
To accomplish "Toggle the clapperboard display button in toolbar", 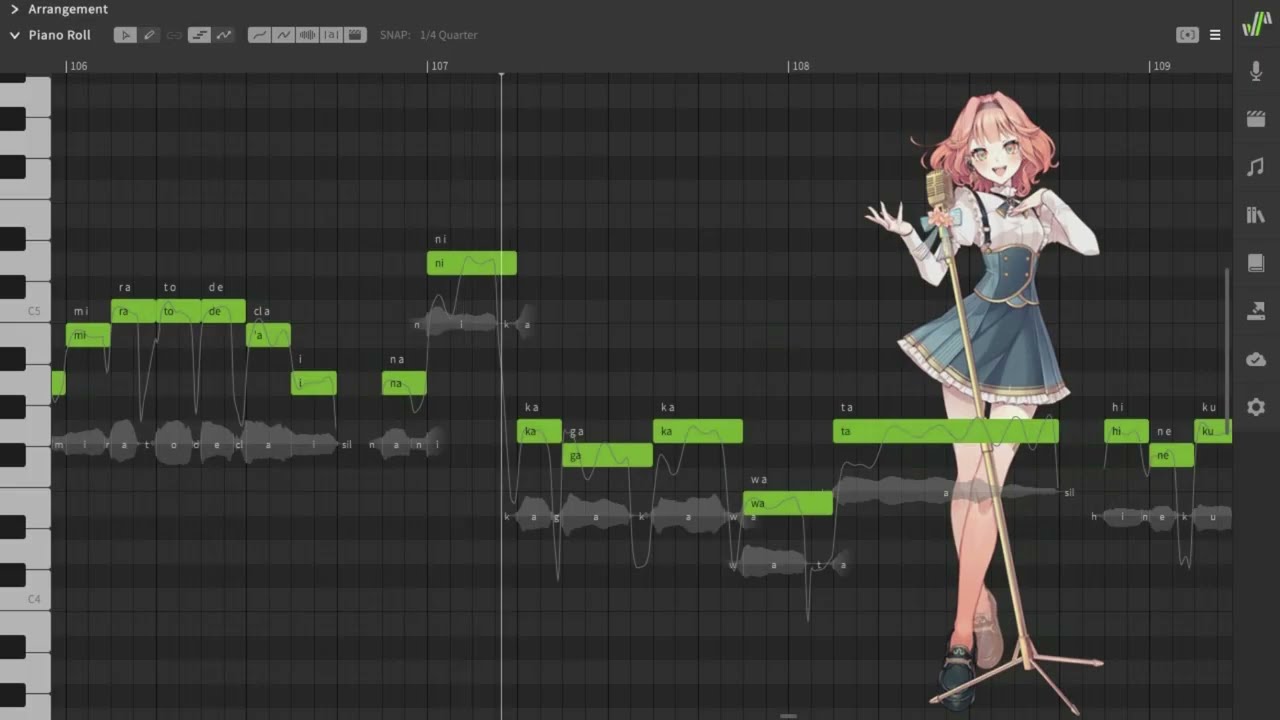I will coord(355,35).
